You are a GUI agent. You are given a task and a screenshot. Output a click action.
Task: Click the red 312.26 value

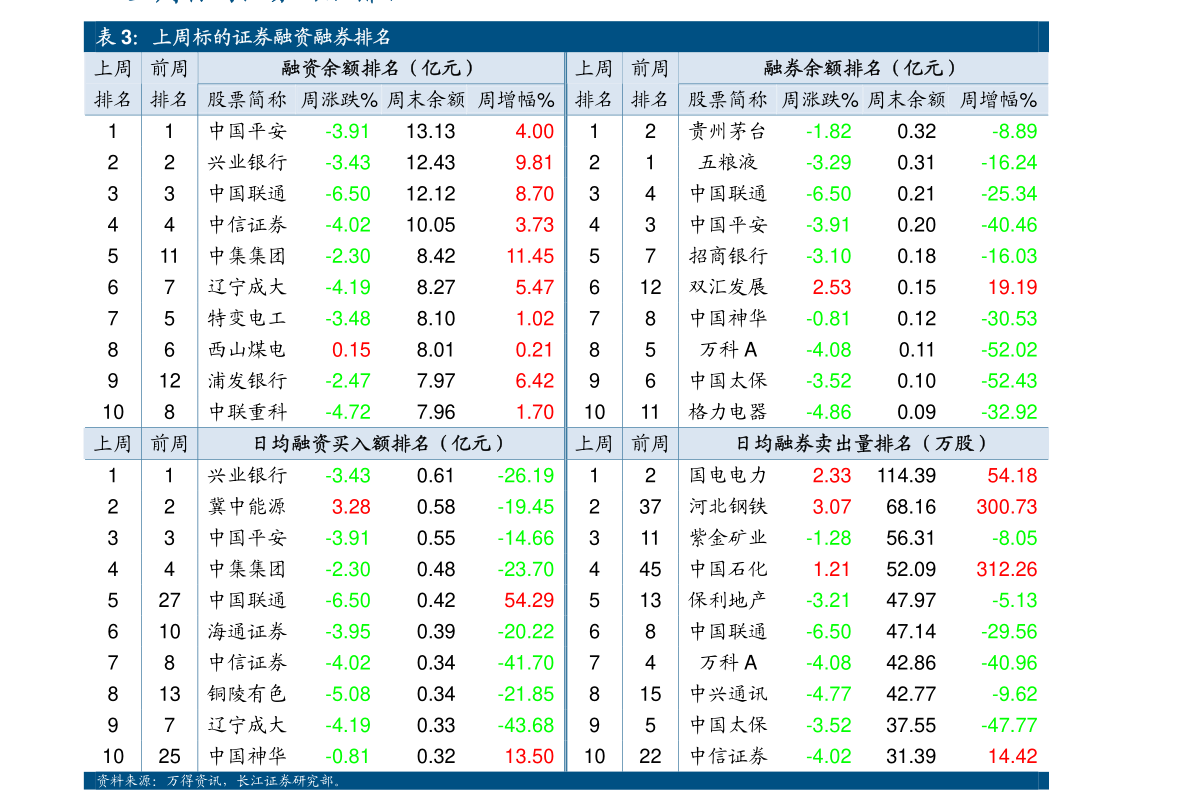(1006, 569)
